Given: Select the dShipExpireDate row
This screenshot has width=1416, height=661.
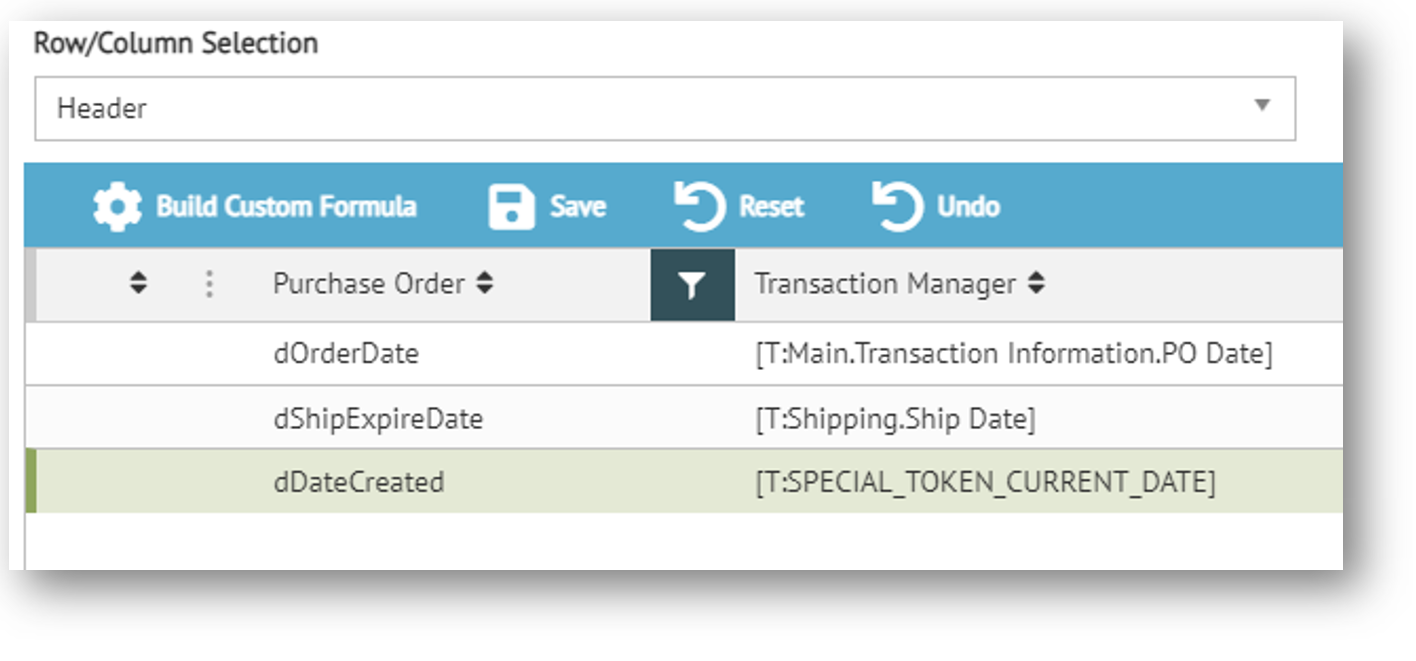Looking at the screenshot, I should pos(378,419).
